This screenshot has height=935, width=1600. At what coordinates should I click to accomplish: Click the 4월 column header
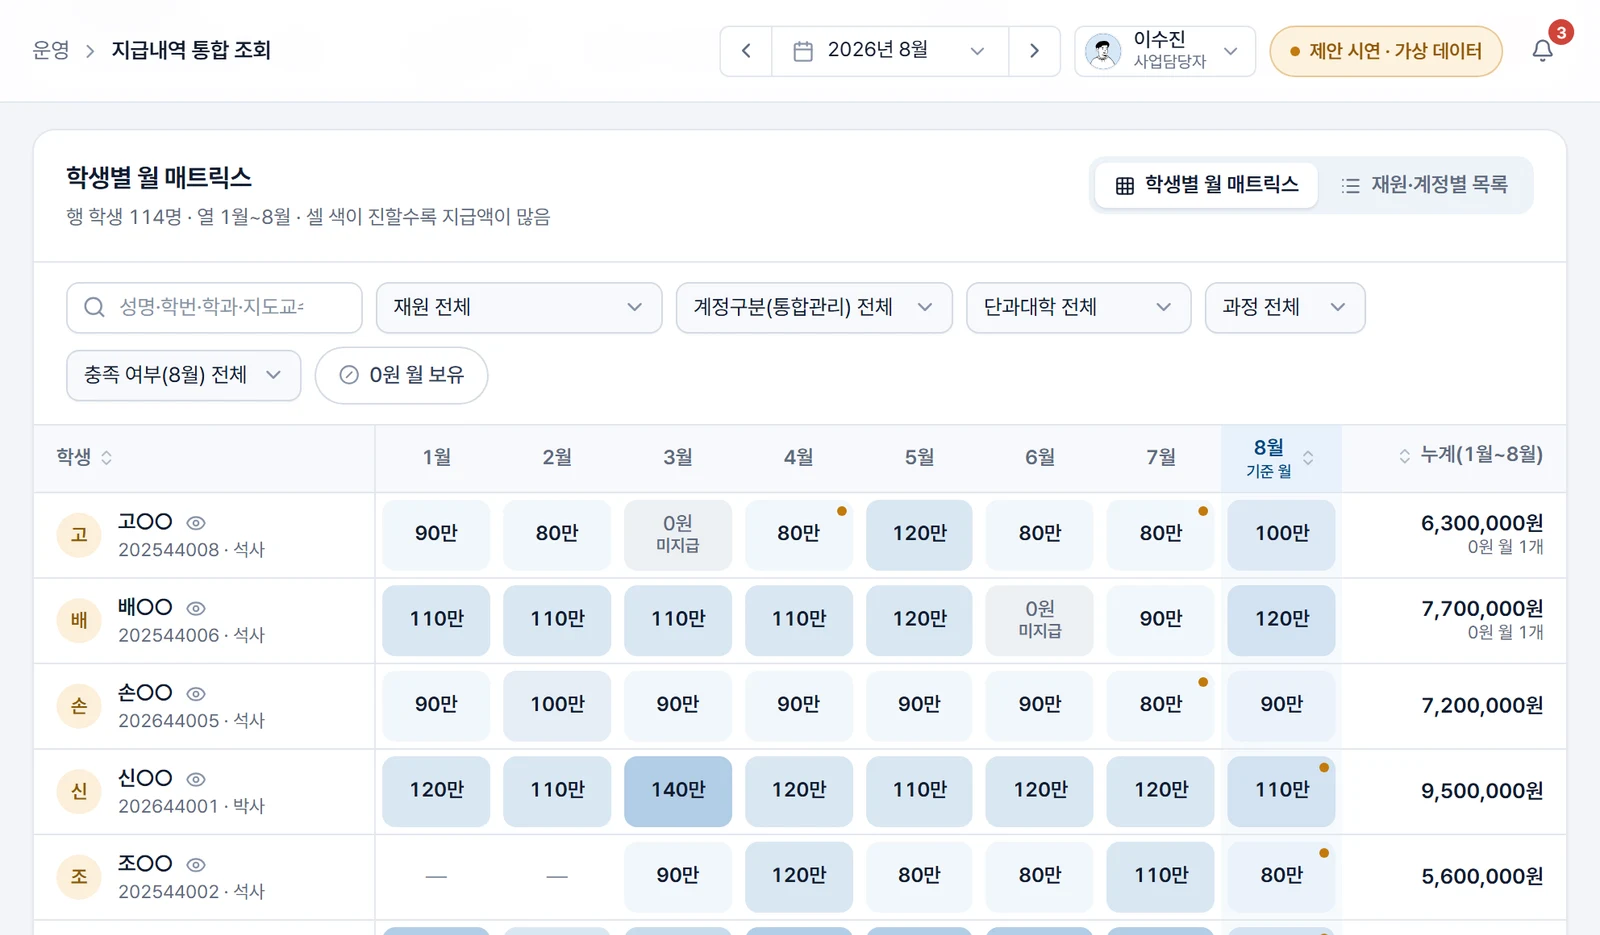click(x=798, y=457)
